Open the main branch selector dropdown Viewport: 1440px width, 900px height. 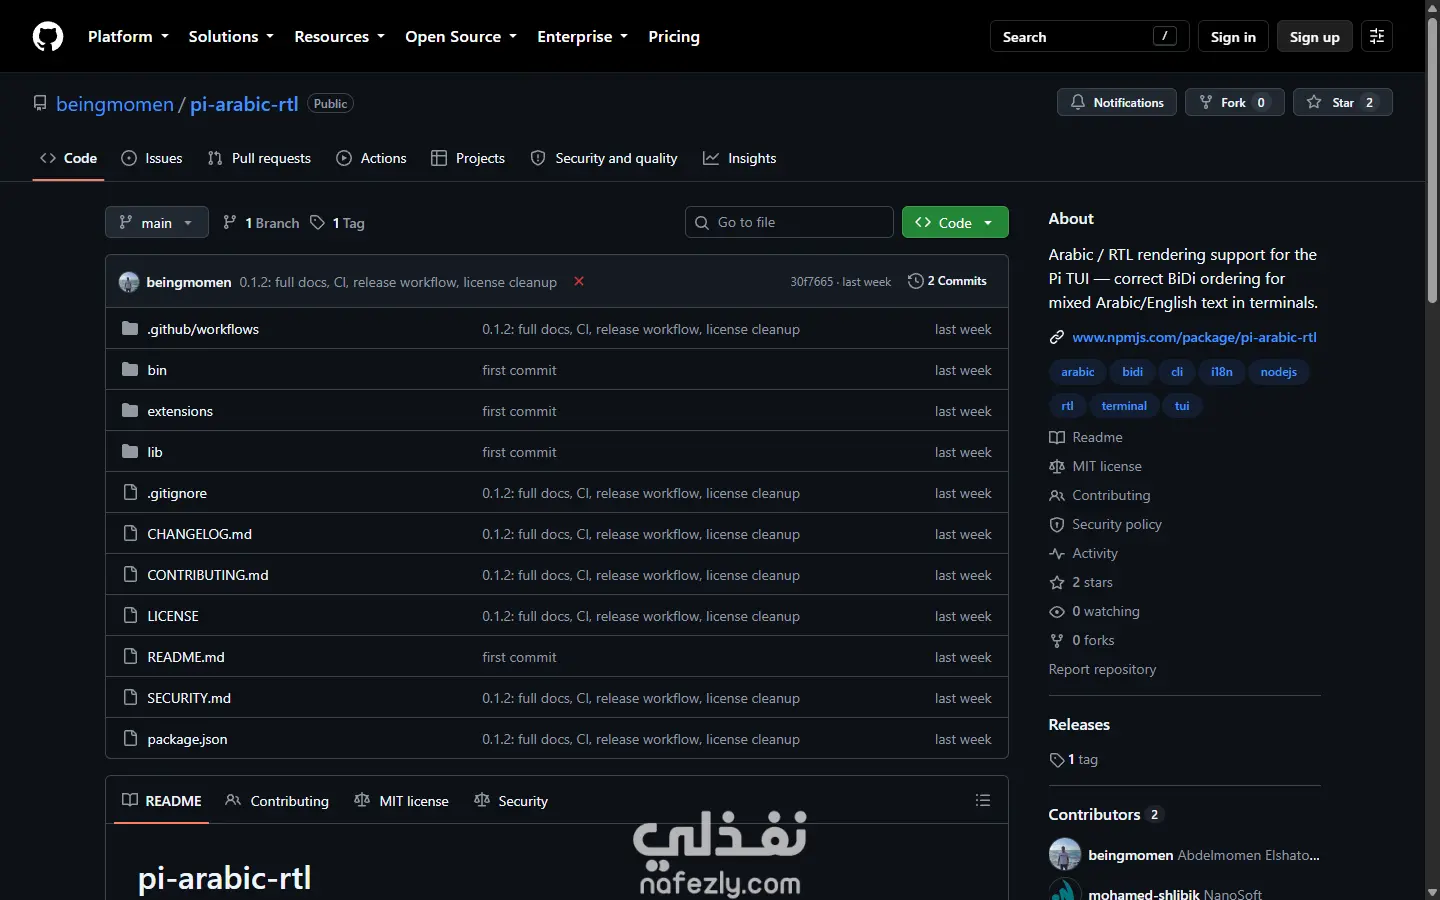157,223
